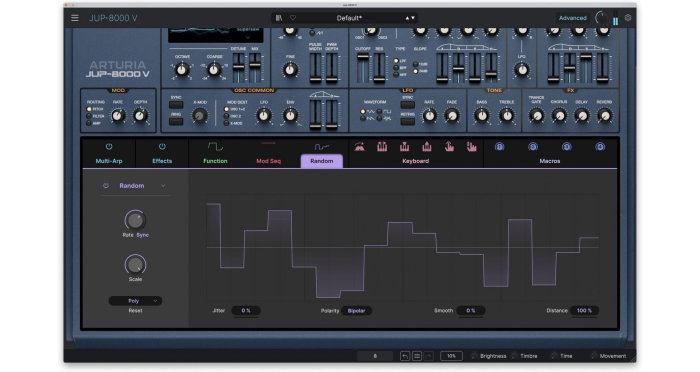Click the redo arrow in bottom bar
This screenshot has width=700, height=372.
click(x=429, y=356)
